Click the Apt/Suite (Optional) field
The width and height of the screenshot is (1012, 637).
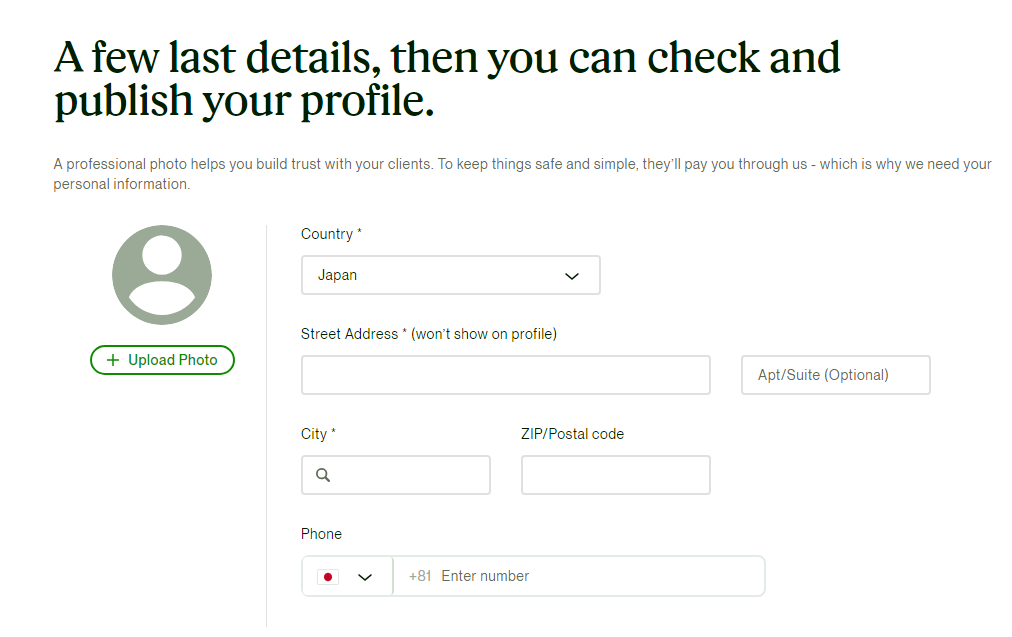tap(835, 375)
